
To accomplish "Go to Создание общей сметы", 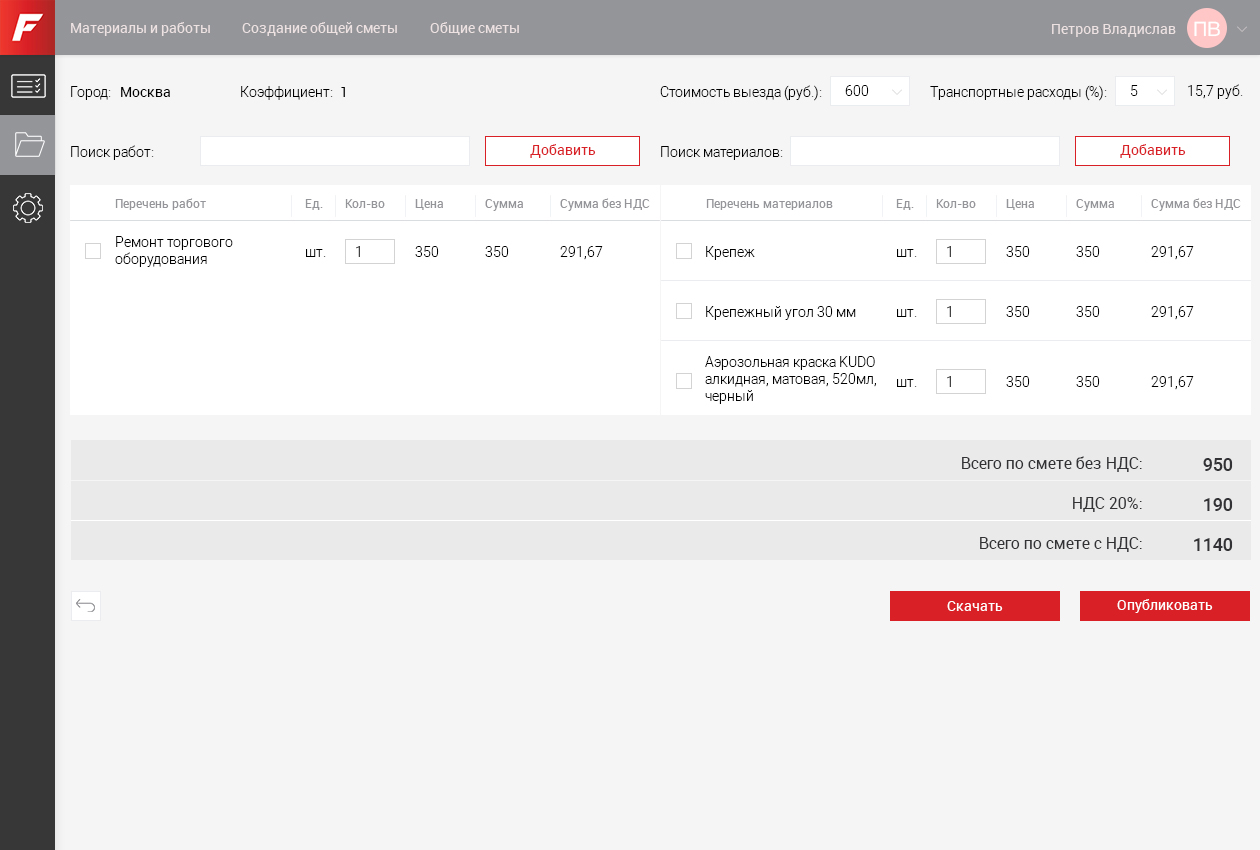I will pyautogui.click(x=320, y=28).
